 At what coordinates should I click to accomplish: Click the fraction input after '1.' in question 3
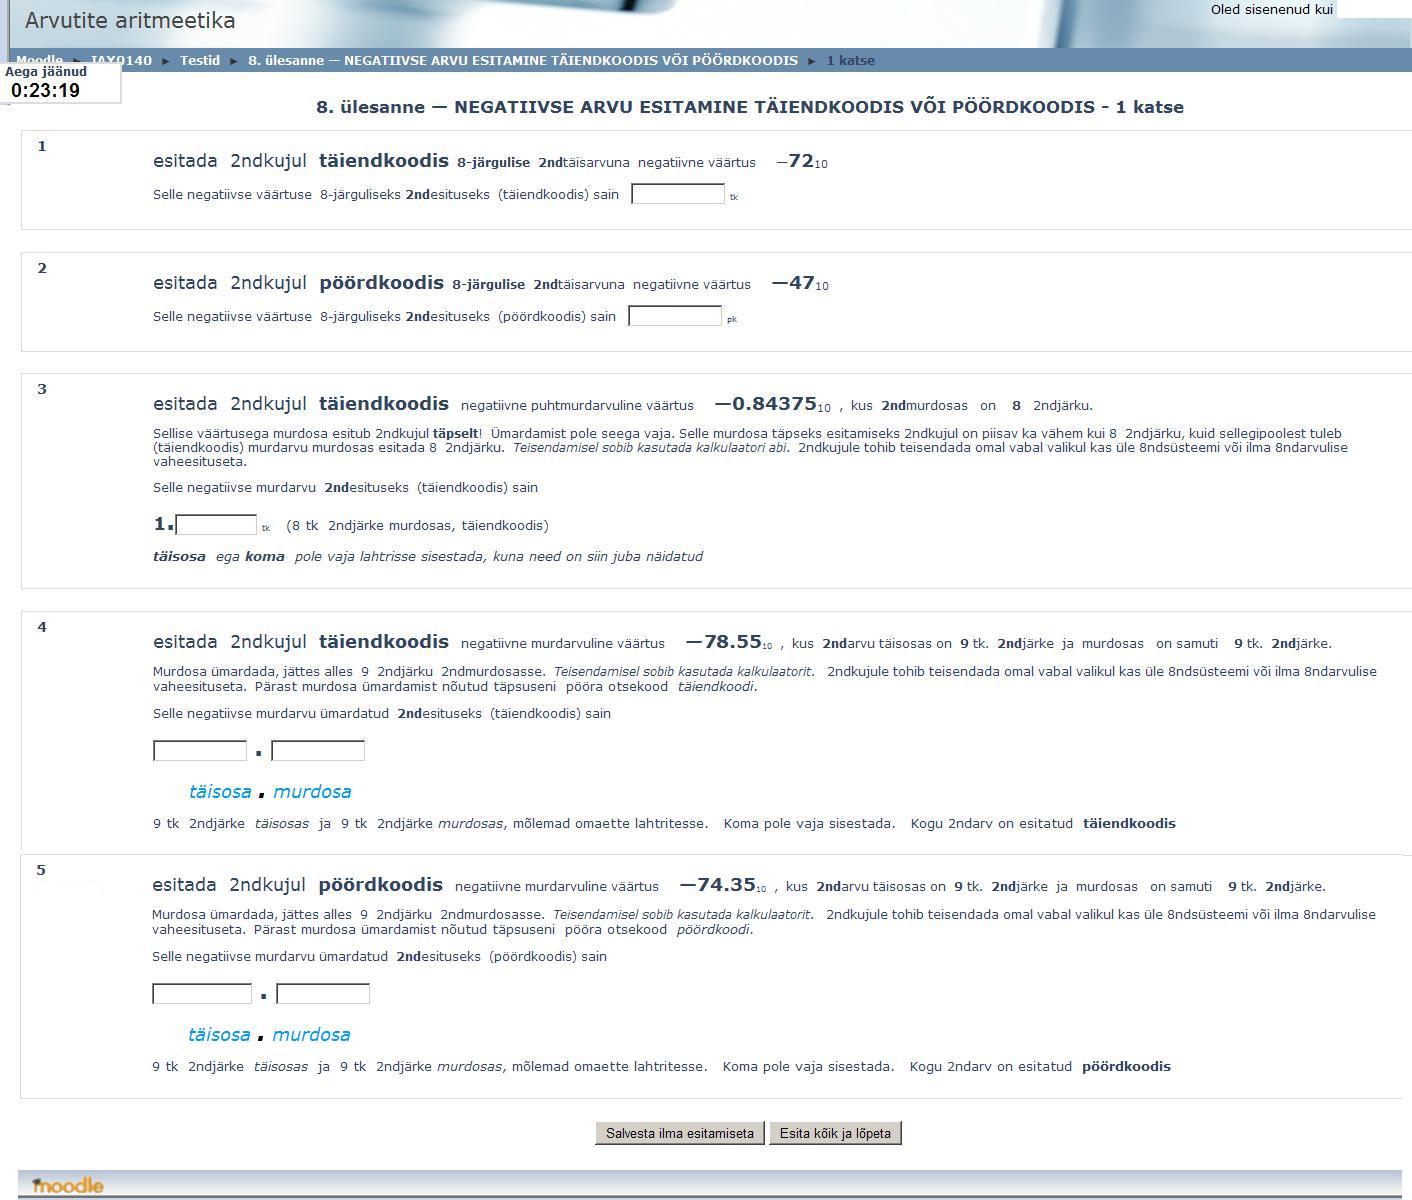tap(216, 525)
